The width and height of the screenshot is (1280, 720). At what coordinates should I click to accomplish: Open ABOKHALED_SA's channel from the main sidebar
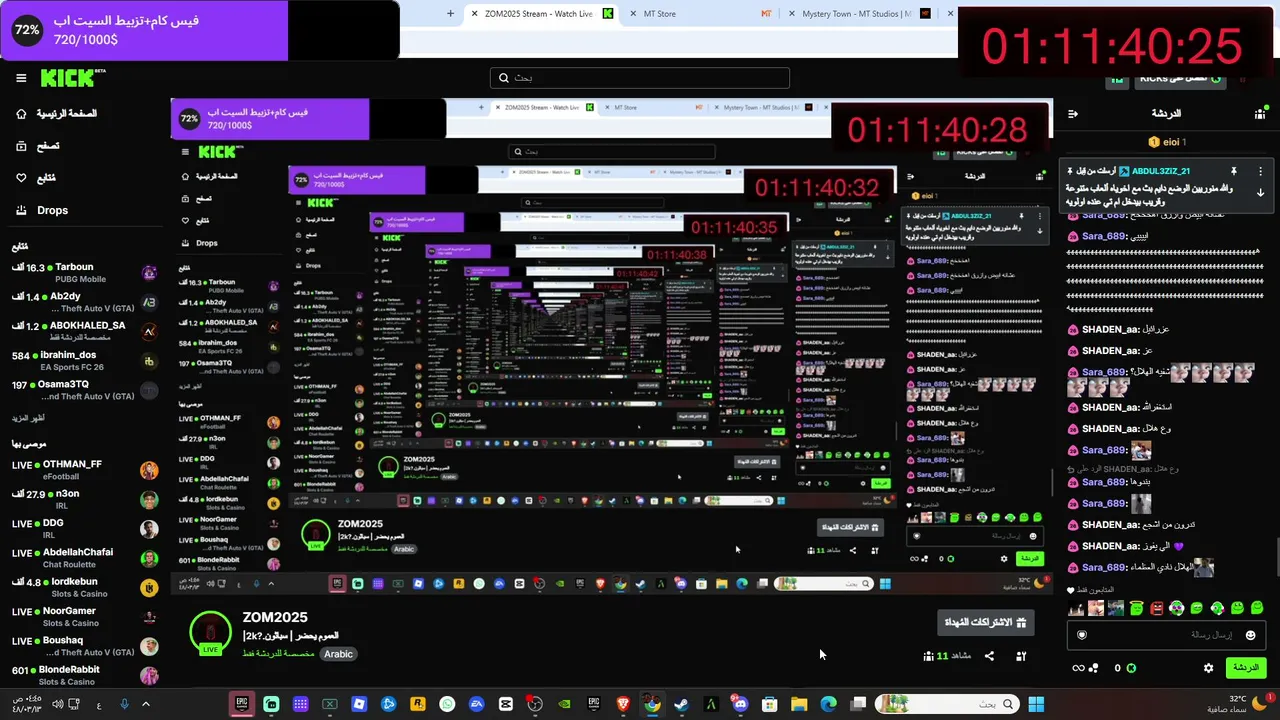pyautogui.click(x=84, y=331)
